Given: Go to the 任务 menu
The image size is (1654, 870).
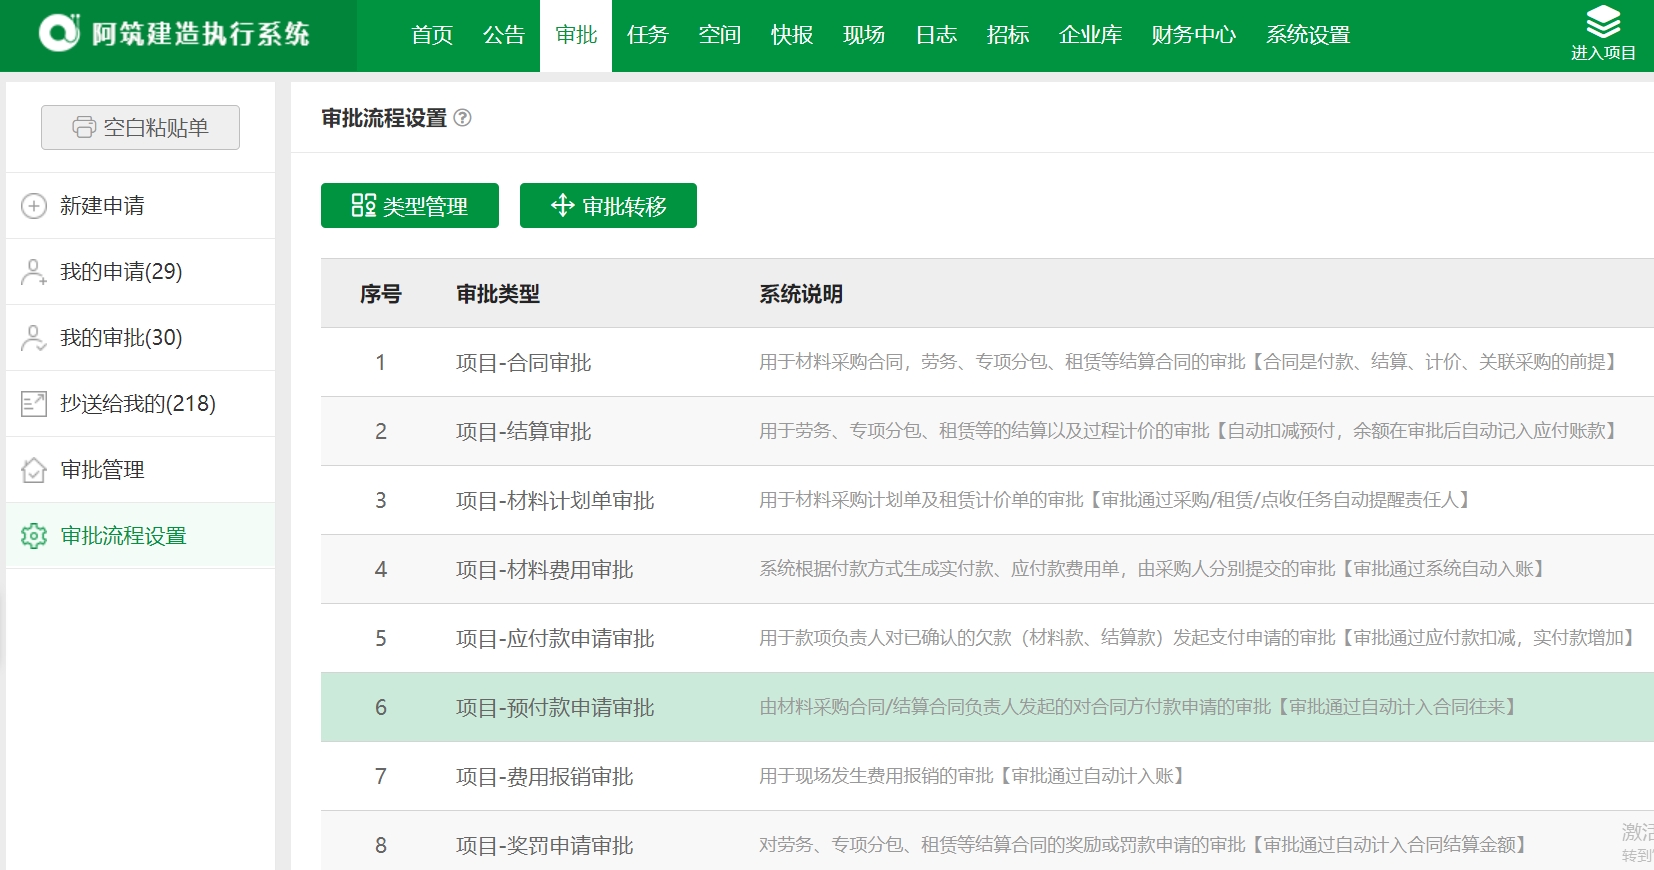Looking at the screenshot, I should pyautogui.click(x=648, y=35).
